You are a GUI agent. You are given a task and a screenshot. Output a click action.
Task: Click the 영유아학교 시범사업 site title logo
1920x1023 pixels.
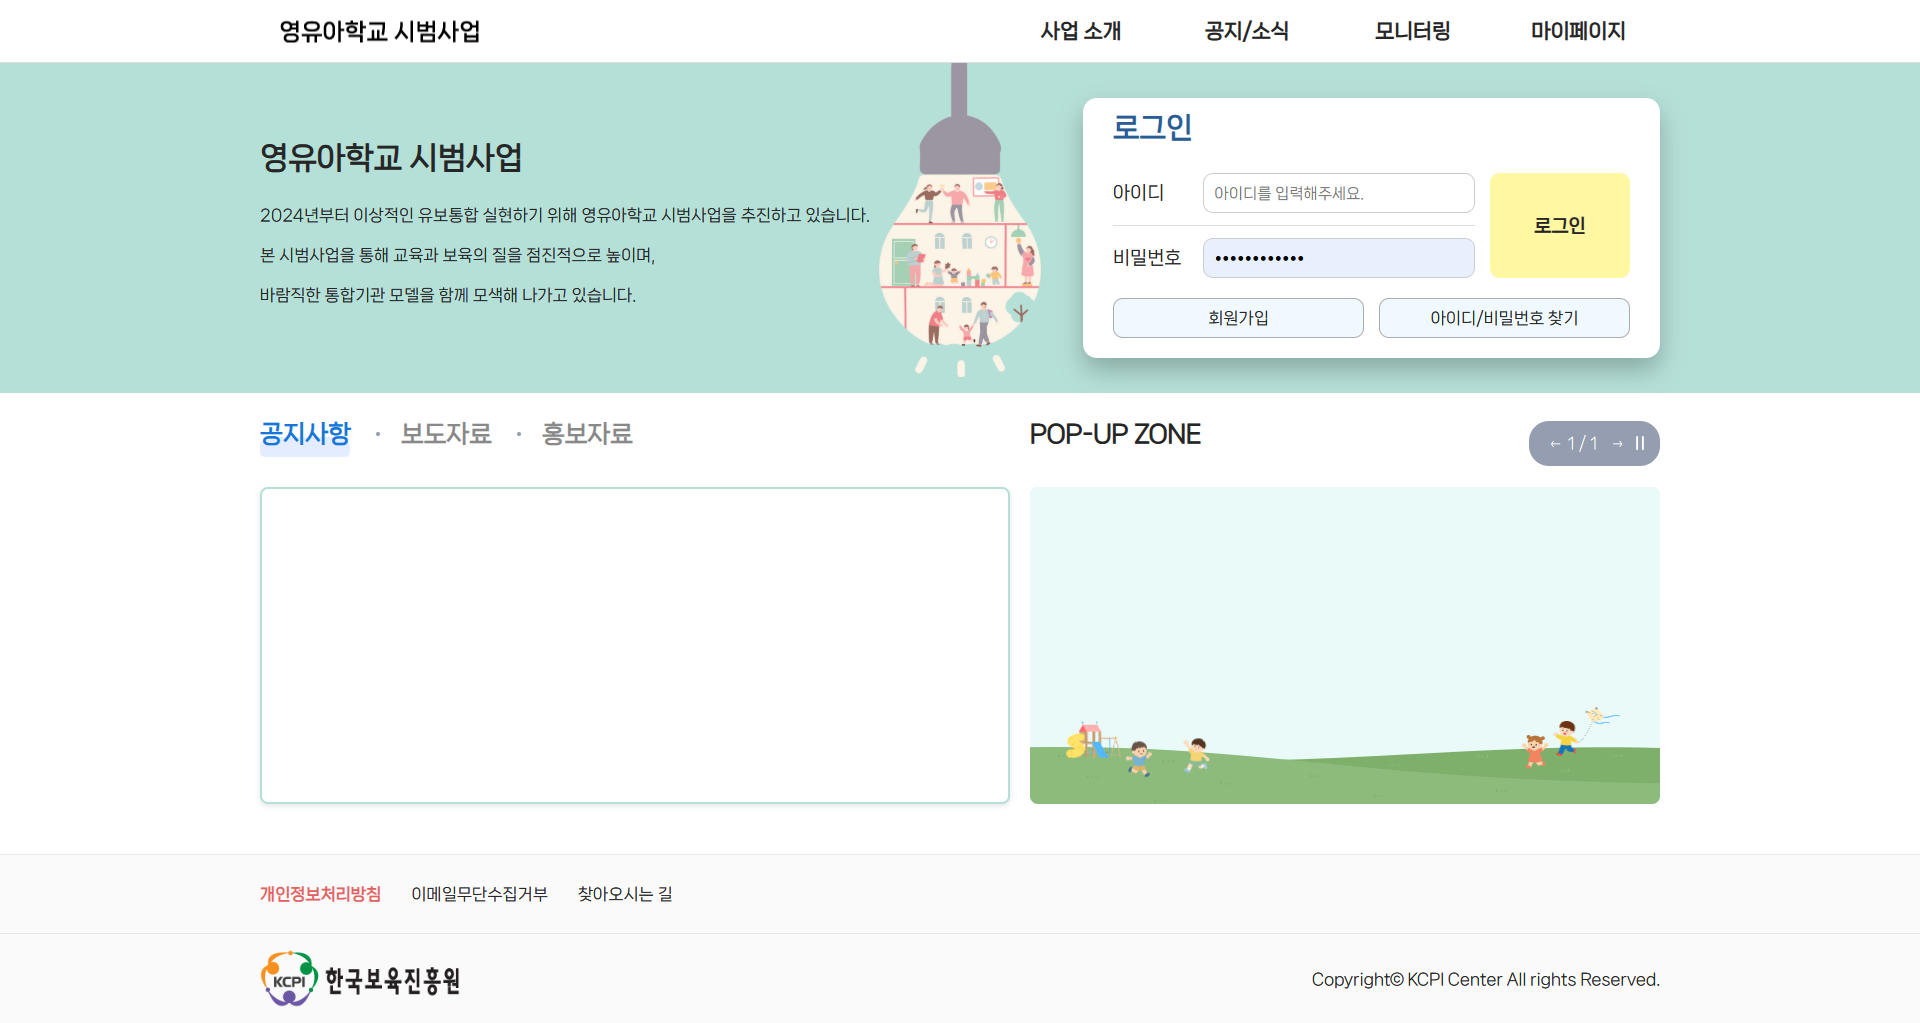(x=380, y=31)
